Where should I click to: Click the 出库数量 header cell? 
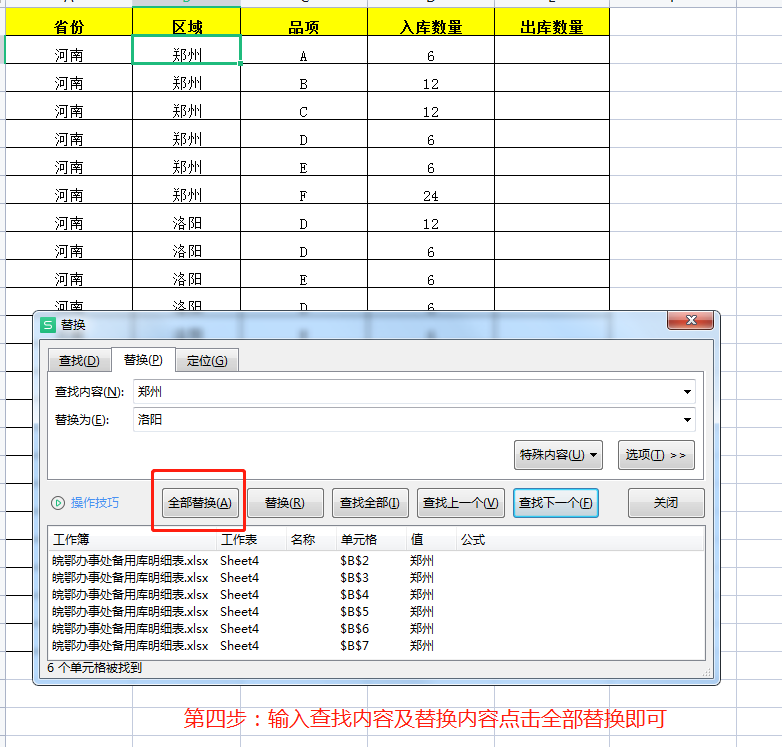click(x=552, y=22)
